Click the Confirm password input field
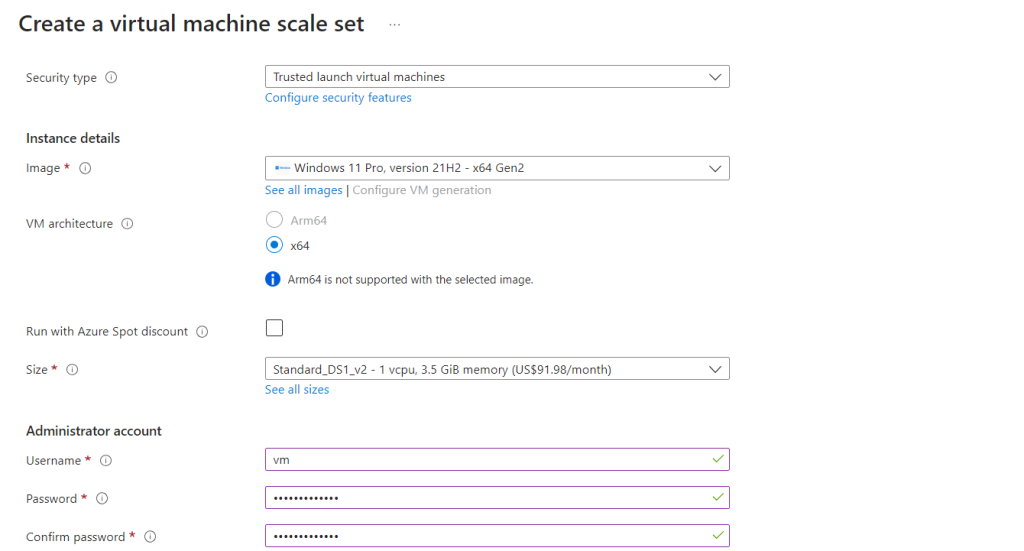1024x551 pixels. click(x=490, y=536)
